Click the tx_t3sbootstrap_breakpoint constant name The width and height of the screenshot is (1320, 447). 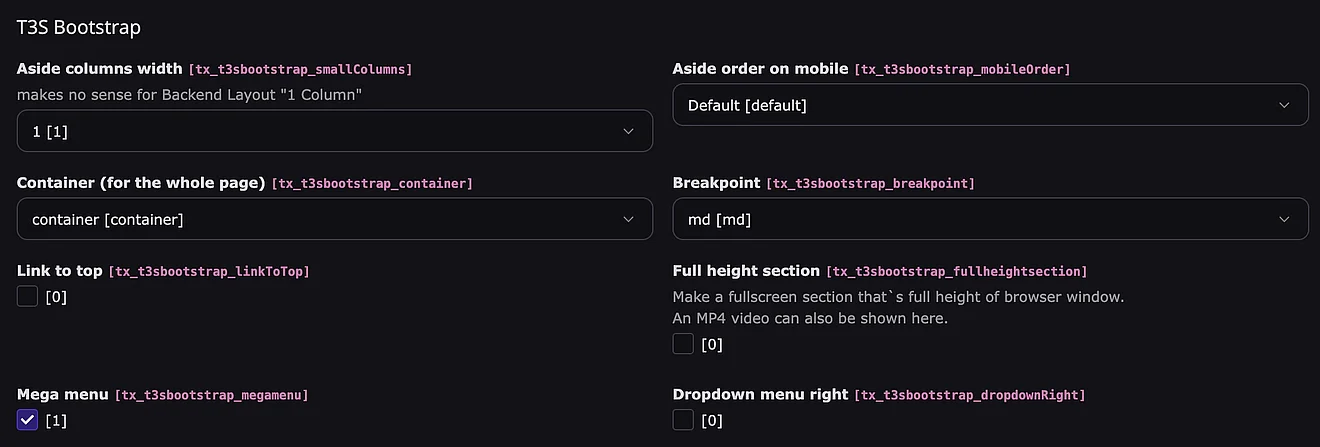point(870,184)
